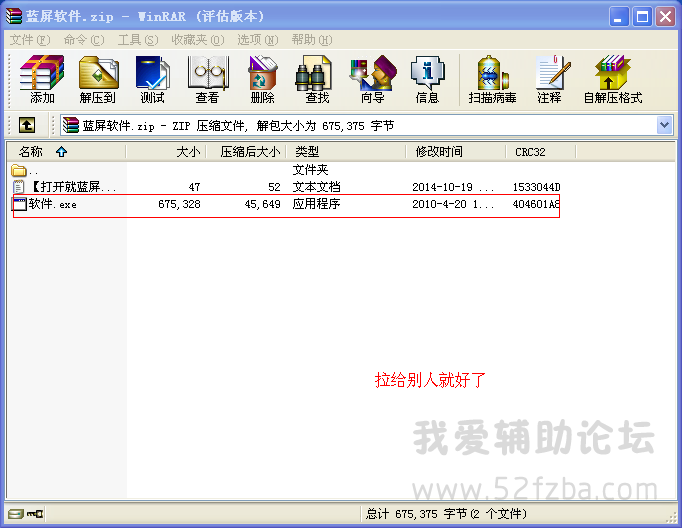Screen dimensions: 682x528
Task: Open the File (文件) menu
Action: point(30,40)
